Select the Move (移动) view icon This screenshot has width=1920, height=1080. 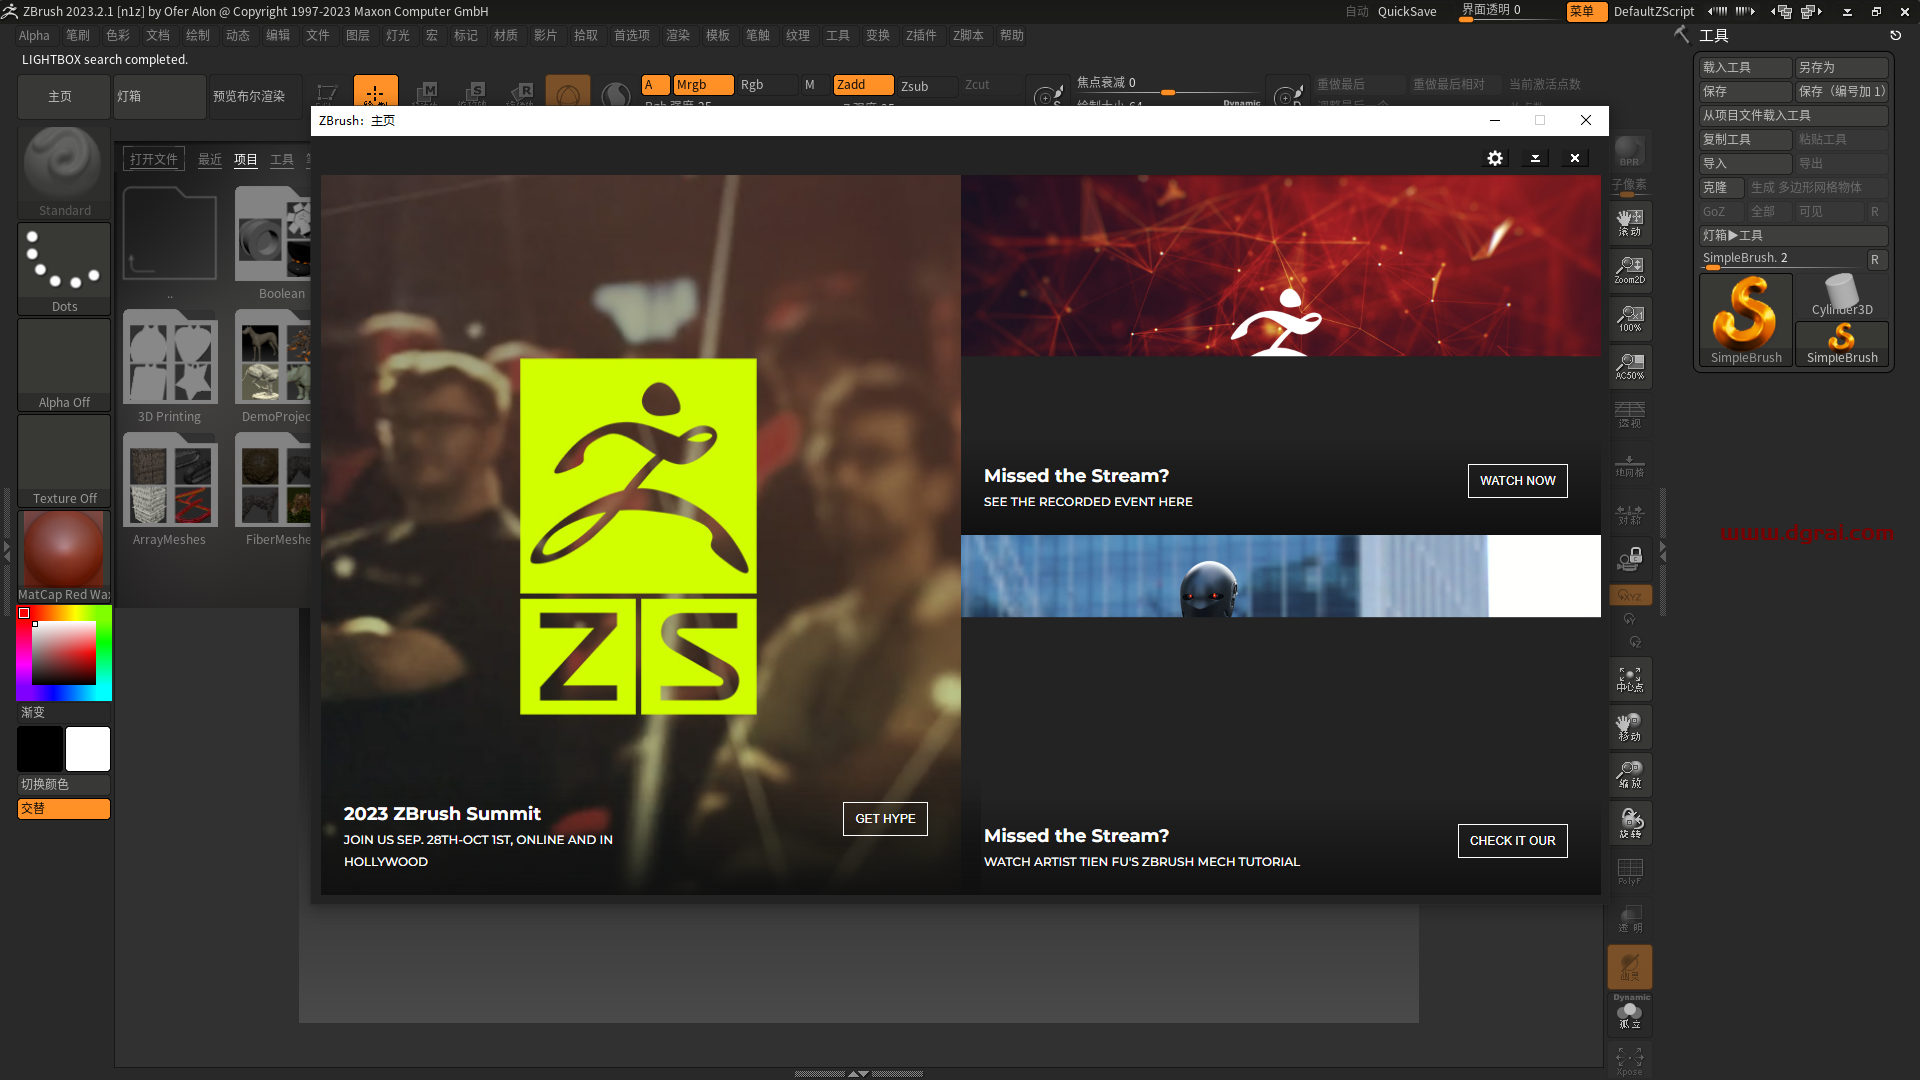click(1629, 727)
